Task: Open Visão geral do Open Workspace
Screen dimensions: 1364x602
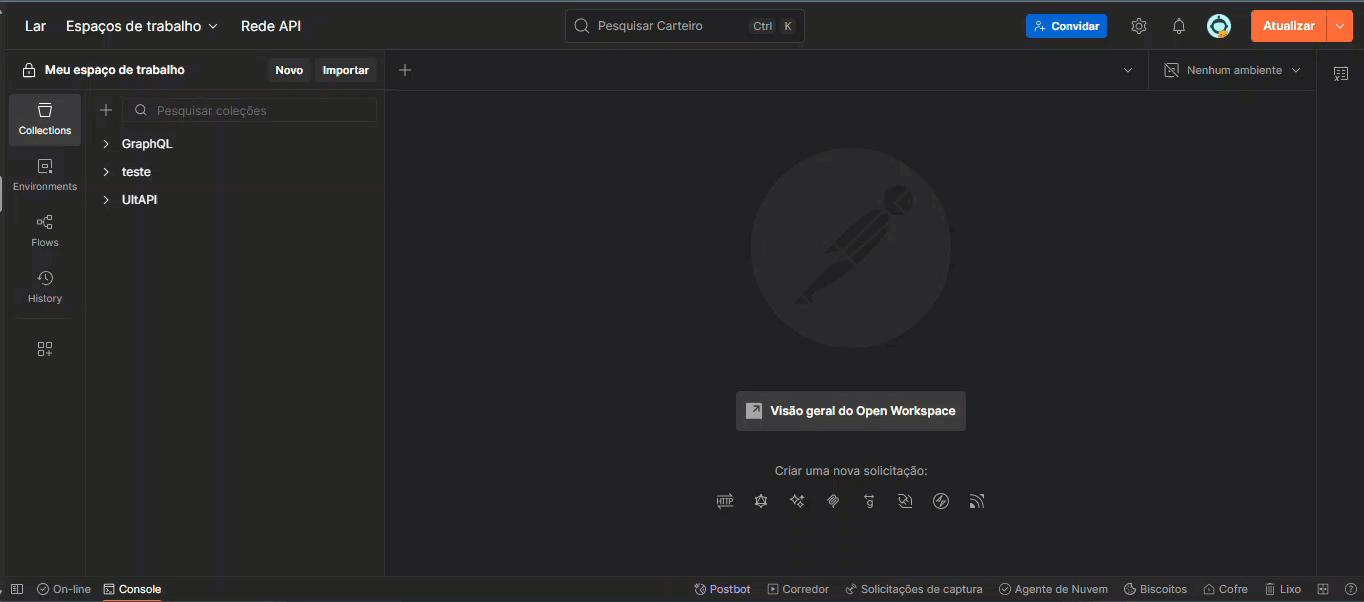Action: pos(851,411)
